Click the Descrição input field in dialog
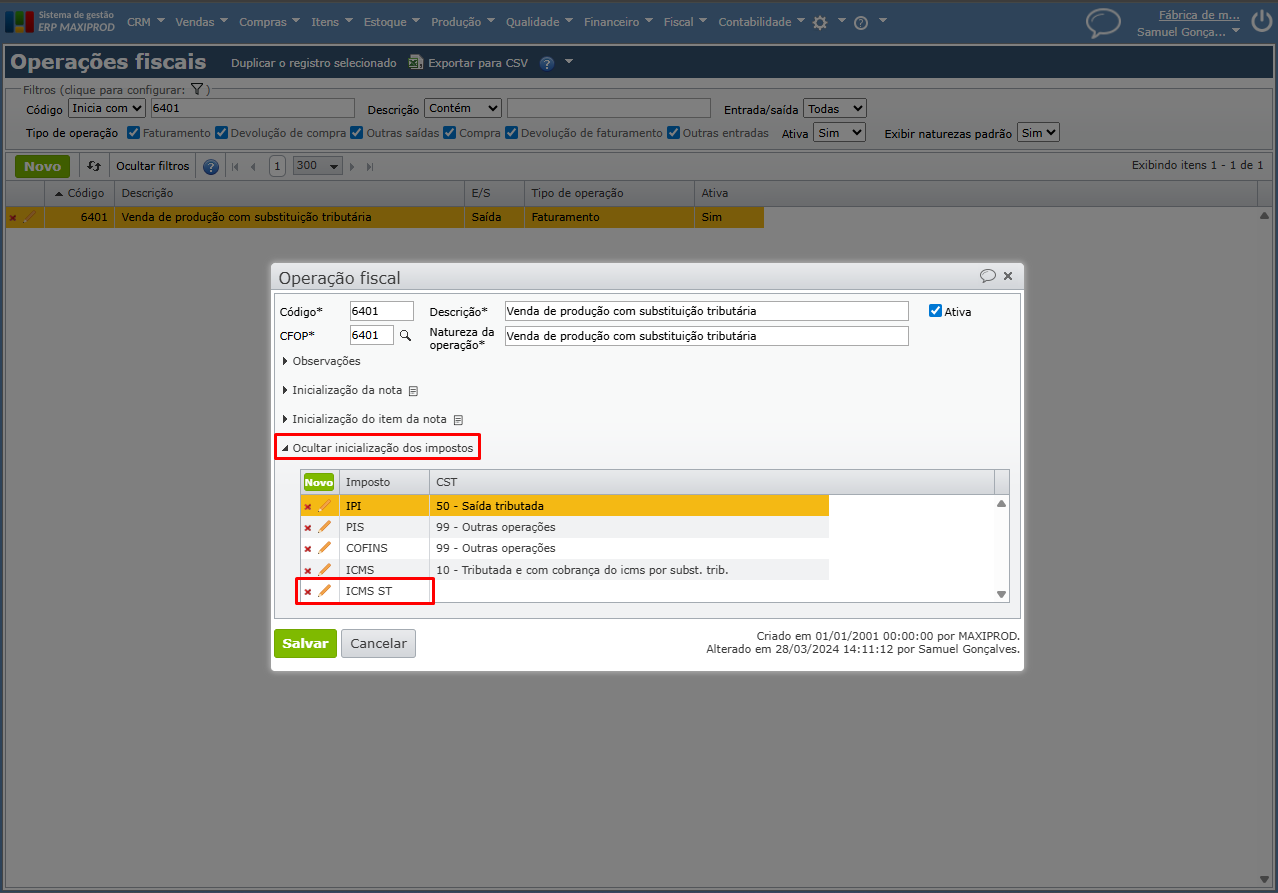The width and height of the screenshot is (1278, 893). [706, 311]
